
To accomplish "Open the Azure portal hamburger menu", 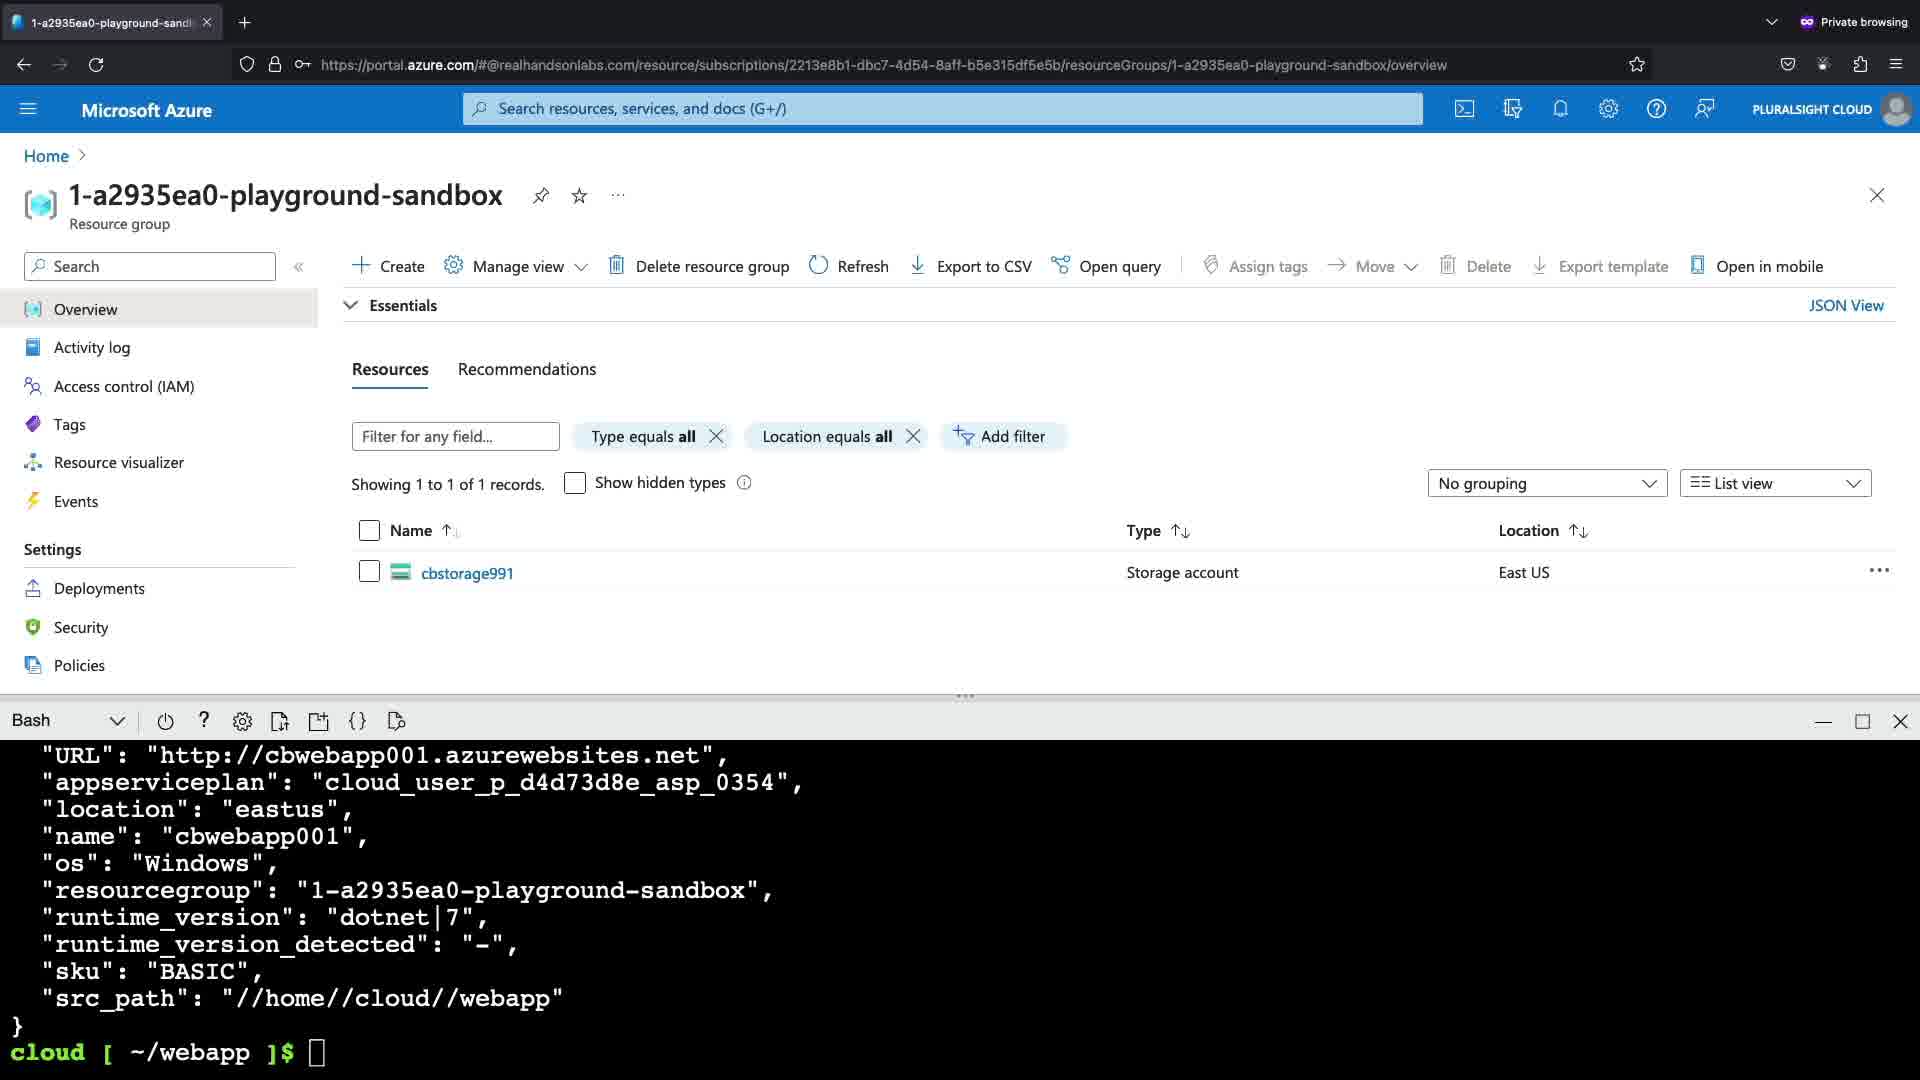I will tap(28, 109).
